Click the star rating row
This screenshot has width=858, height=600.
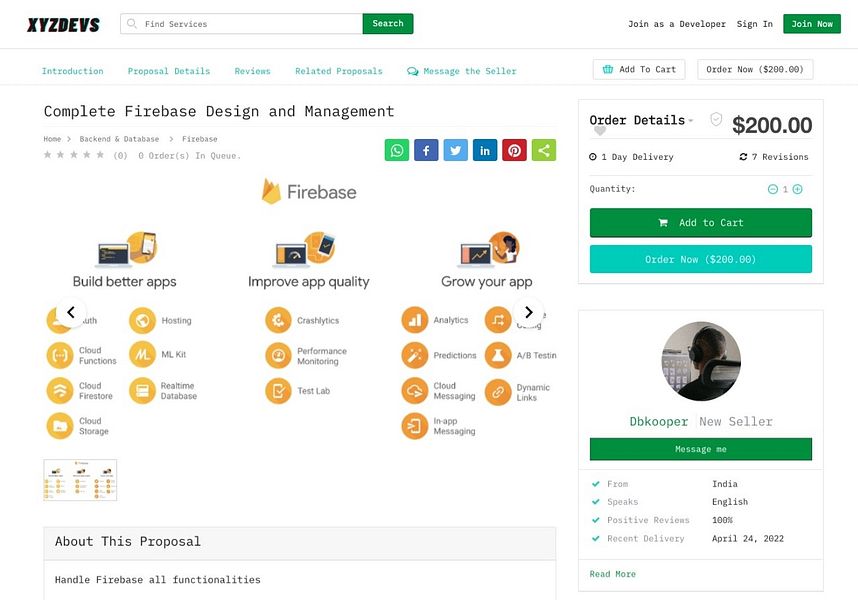(x=74, y=155)
